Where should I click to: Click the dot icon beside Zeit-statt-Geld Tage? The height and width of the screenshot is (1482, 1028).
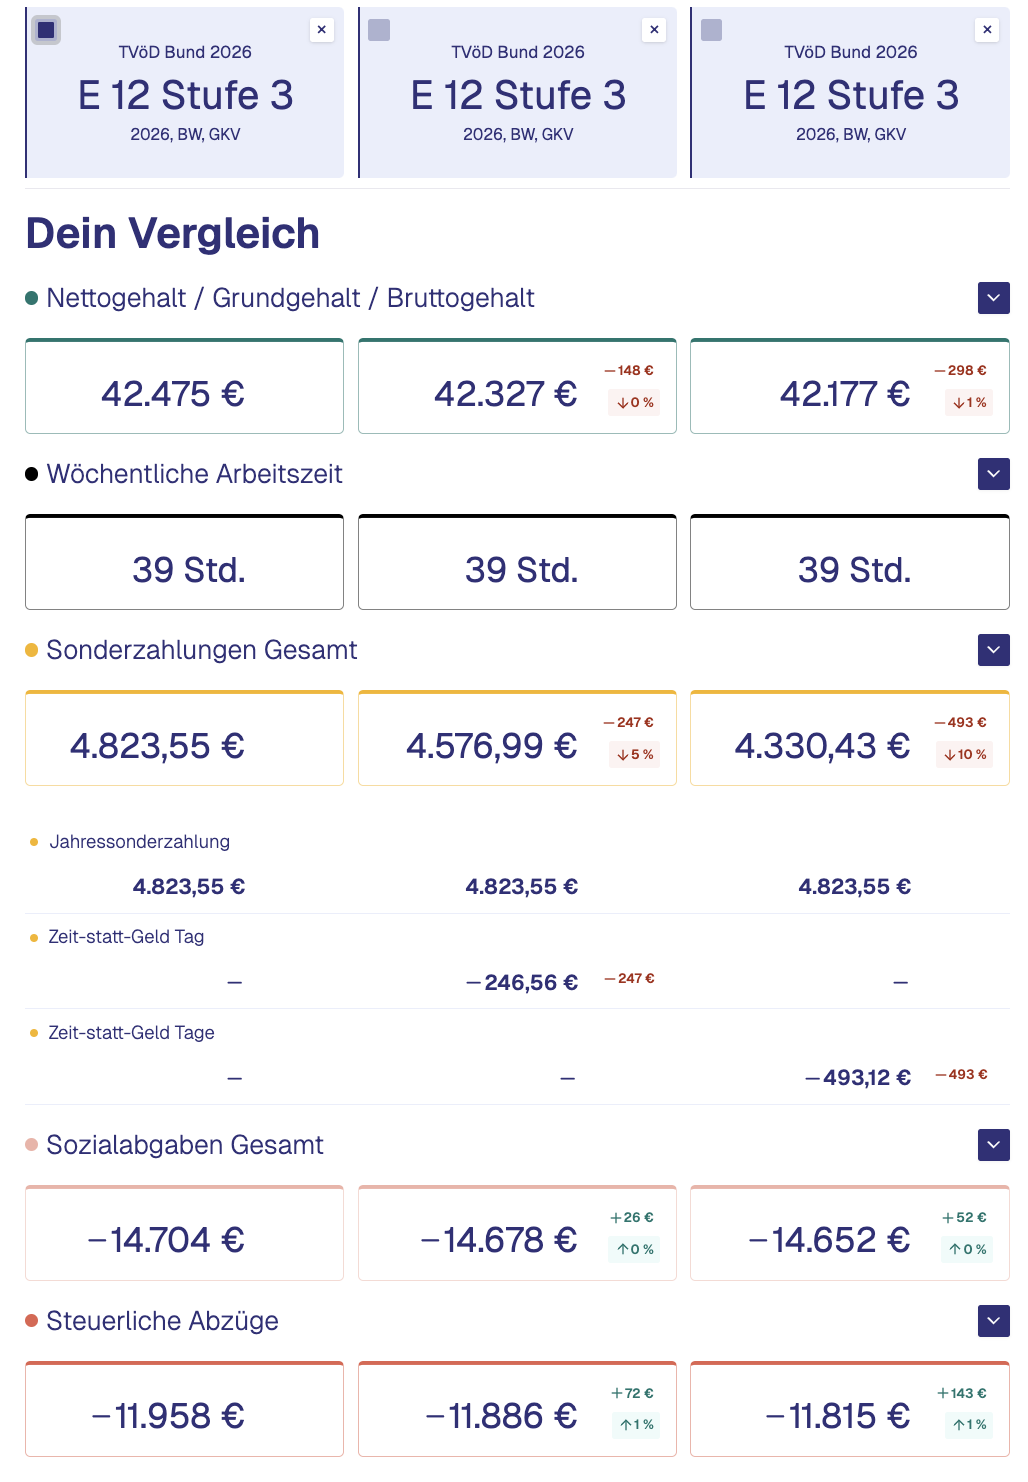pyautogui.click(x=34, y=1032)
